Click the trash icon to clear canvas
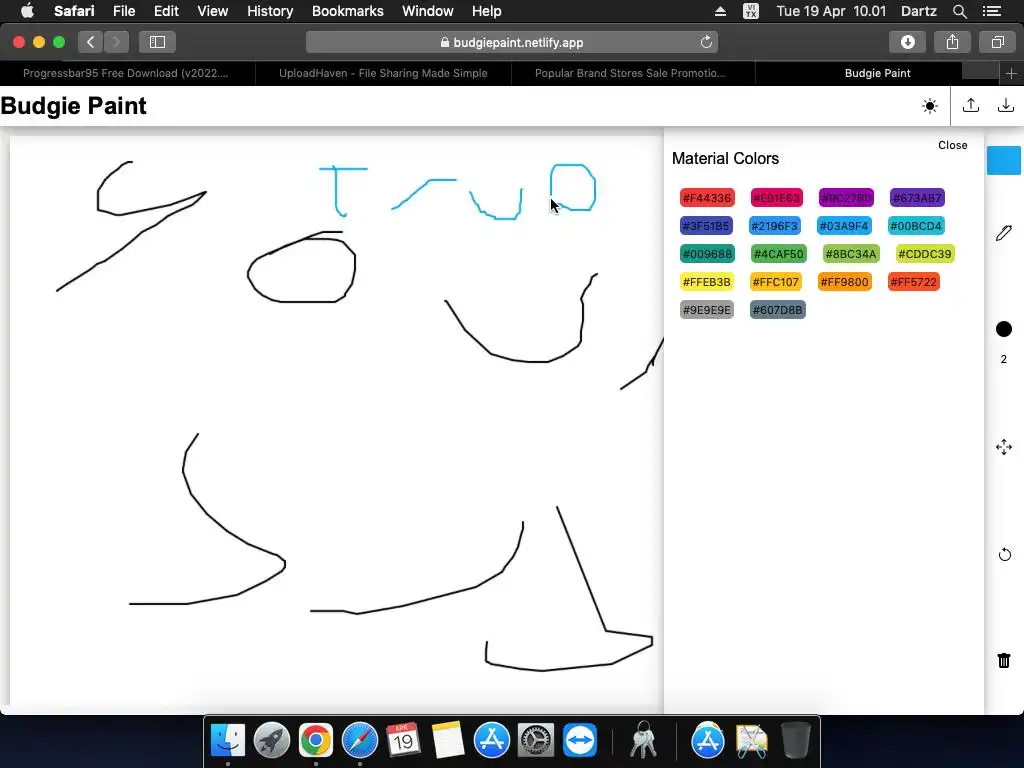 [1004, 660]
